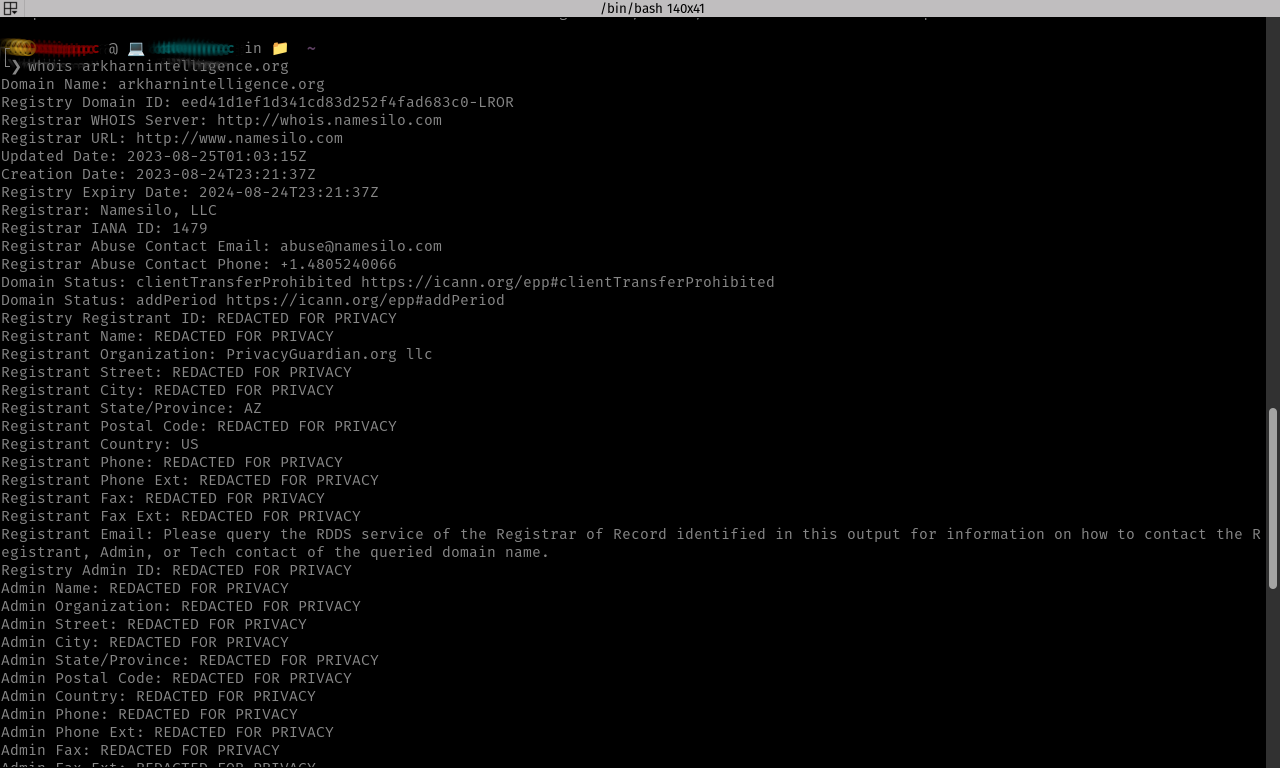
Task: Click the Admin Country line
Action: (158, 696)
